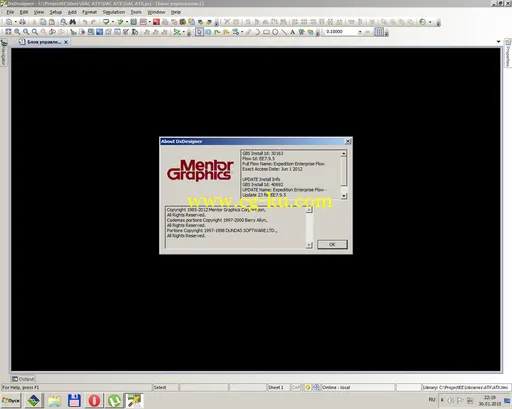Select the Arc drawing tool
512x409 pixels.
(257, 32)
